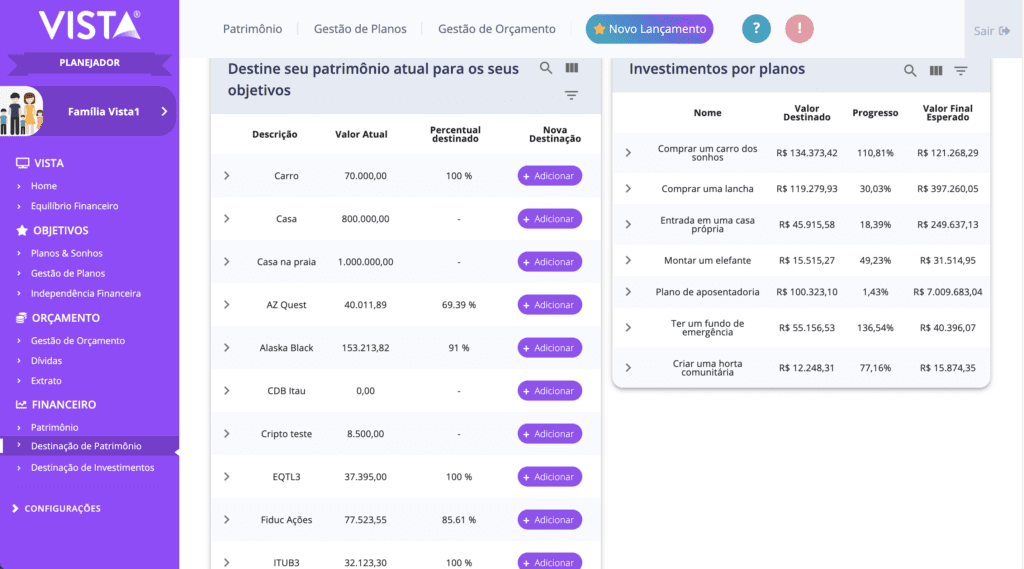
Task: Expand the Configurações sidebar section
Action: click(x=61, y=508)
